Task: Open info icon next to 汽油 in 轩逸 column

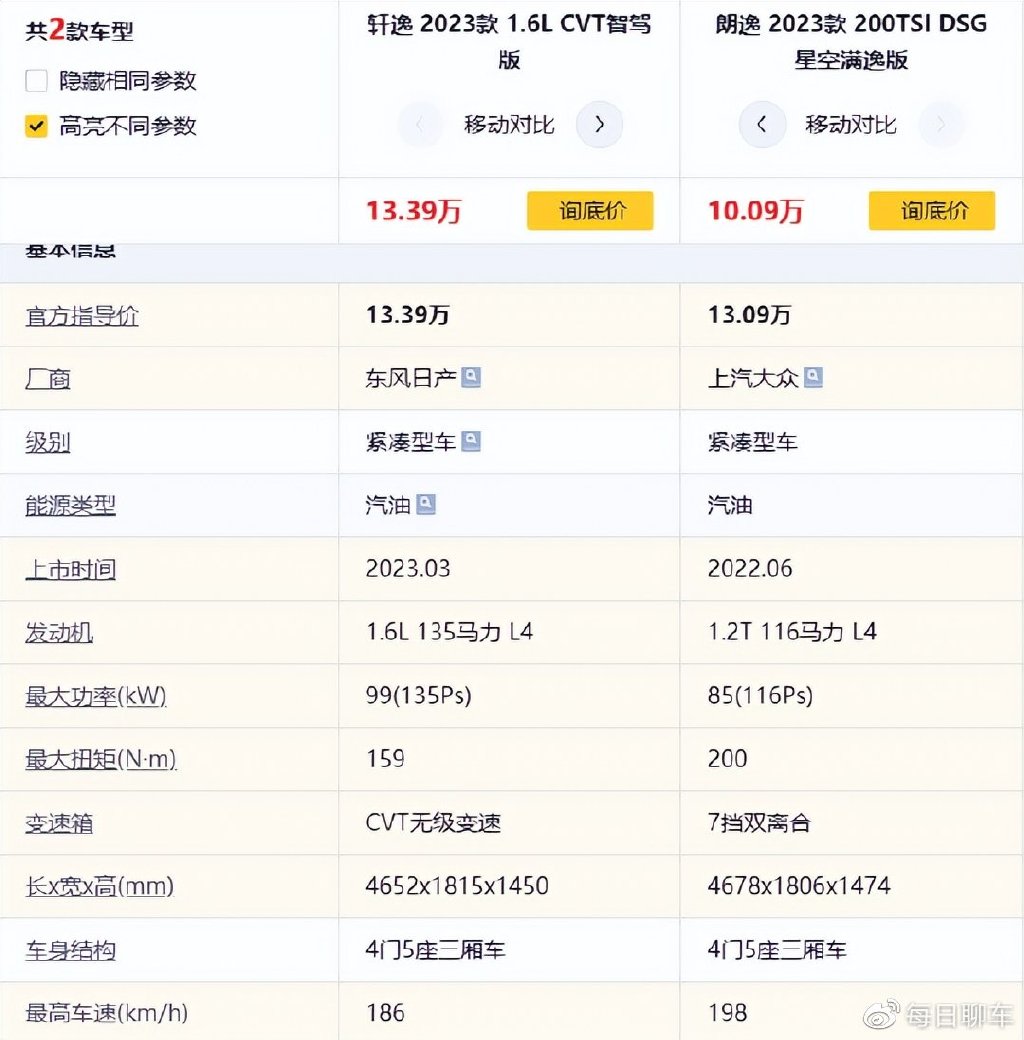Action: [426, 505]
